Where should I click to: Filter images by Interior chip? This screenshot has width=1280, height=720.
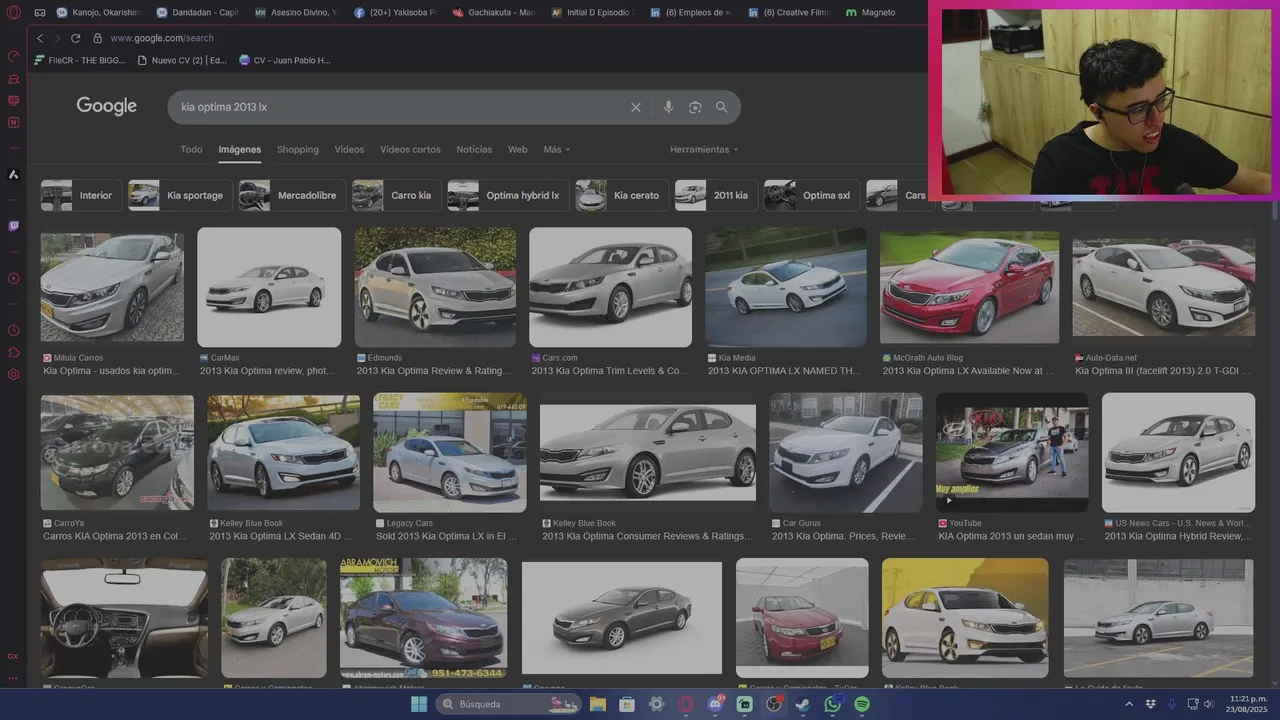[82, 195]
